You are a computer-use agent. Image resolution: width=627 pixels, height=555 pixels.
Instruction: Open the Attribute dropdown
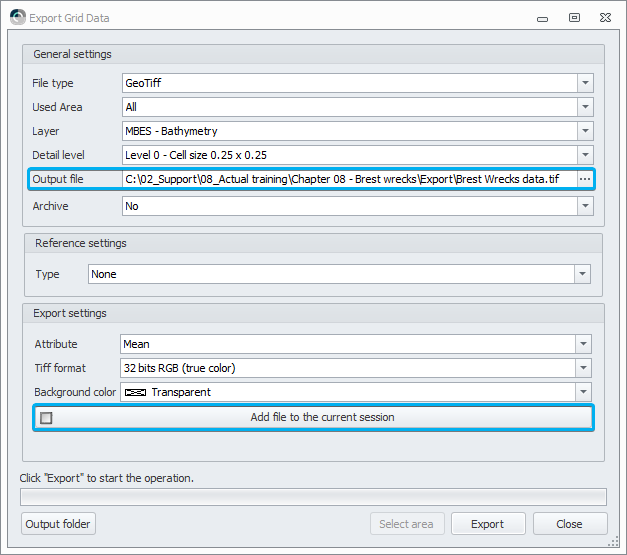pos(583,344)
